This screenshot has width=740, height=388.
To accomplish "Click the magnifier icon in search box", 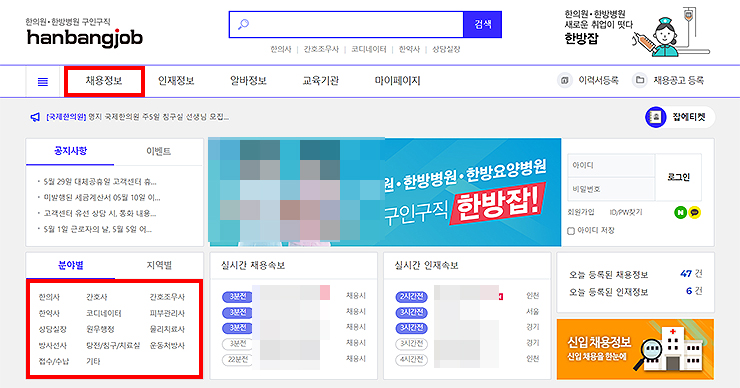I will [x=244, y=24].
